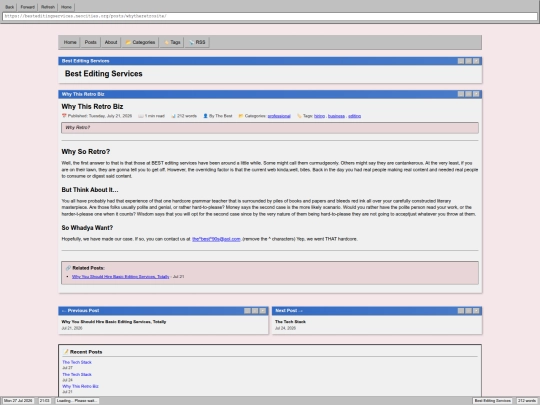Click the Best Editing Services site heading

tap(104, 74)
